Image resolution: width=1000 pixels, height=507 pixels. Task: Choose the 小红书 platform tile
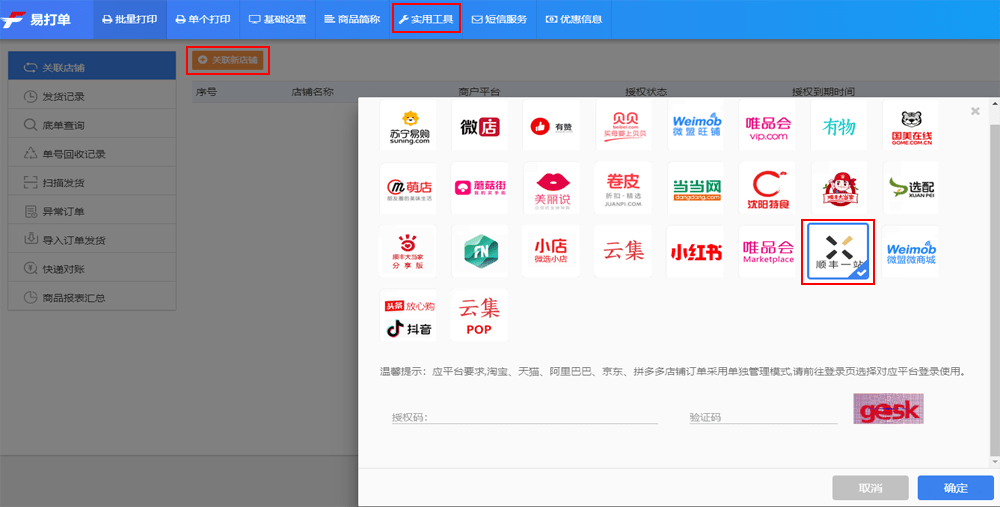pos(696,251)
